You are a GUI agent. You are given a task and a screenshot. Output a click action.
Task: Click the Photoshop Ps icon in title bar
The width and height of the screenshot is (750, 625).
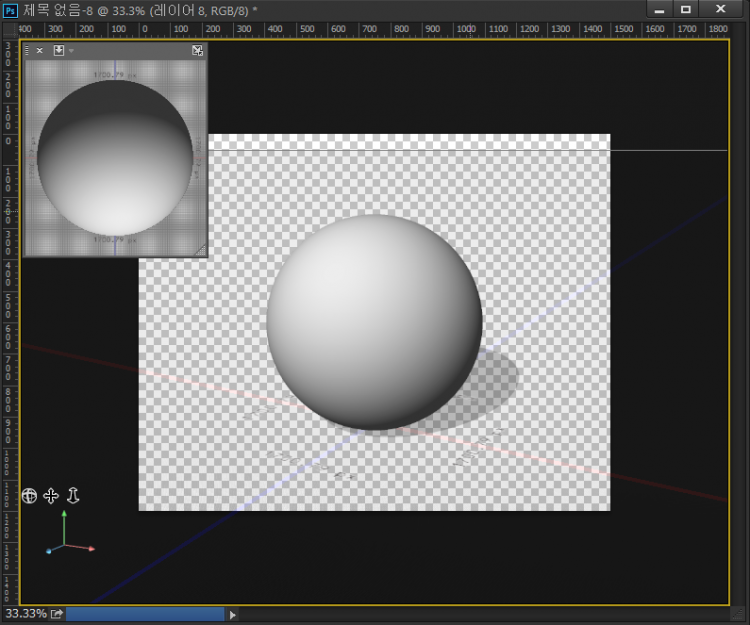[x=10, y=9]
